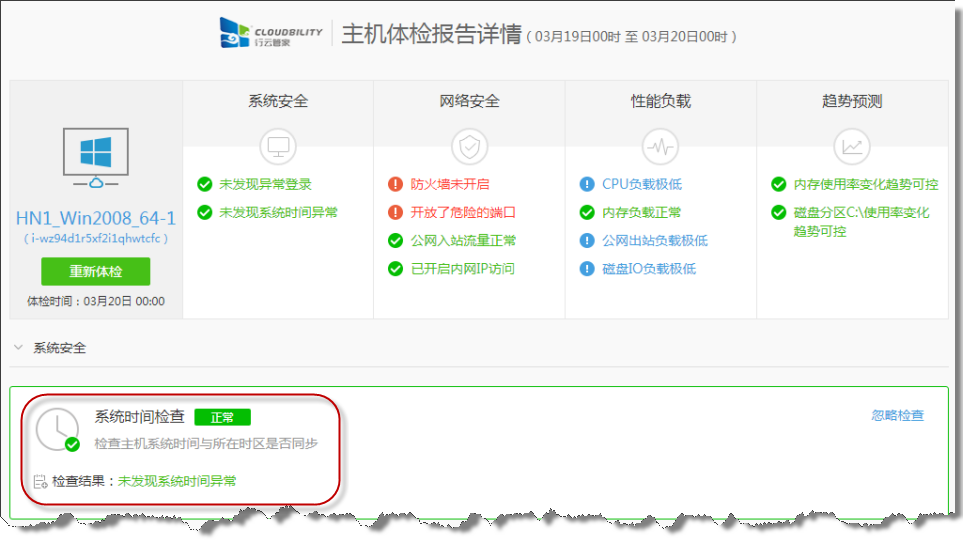The height and width of the screenshot is (540, 963).
Task: Select 磁盘IO负载极低 result item
Action: click(648, 268)
